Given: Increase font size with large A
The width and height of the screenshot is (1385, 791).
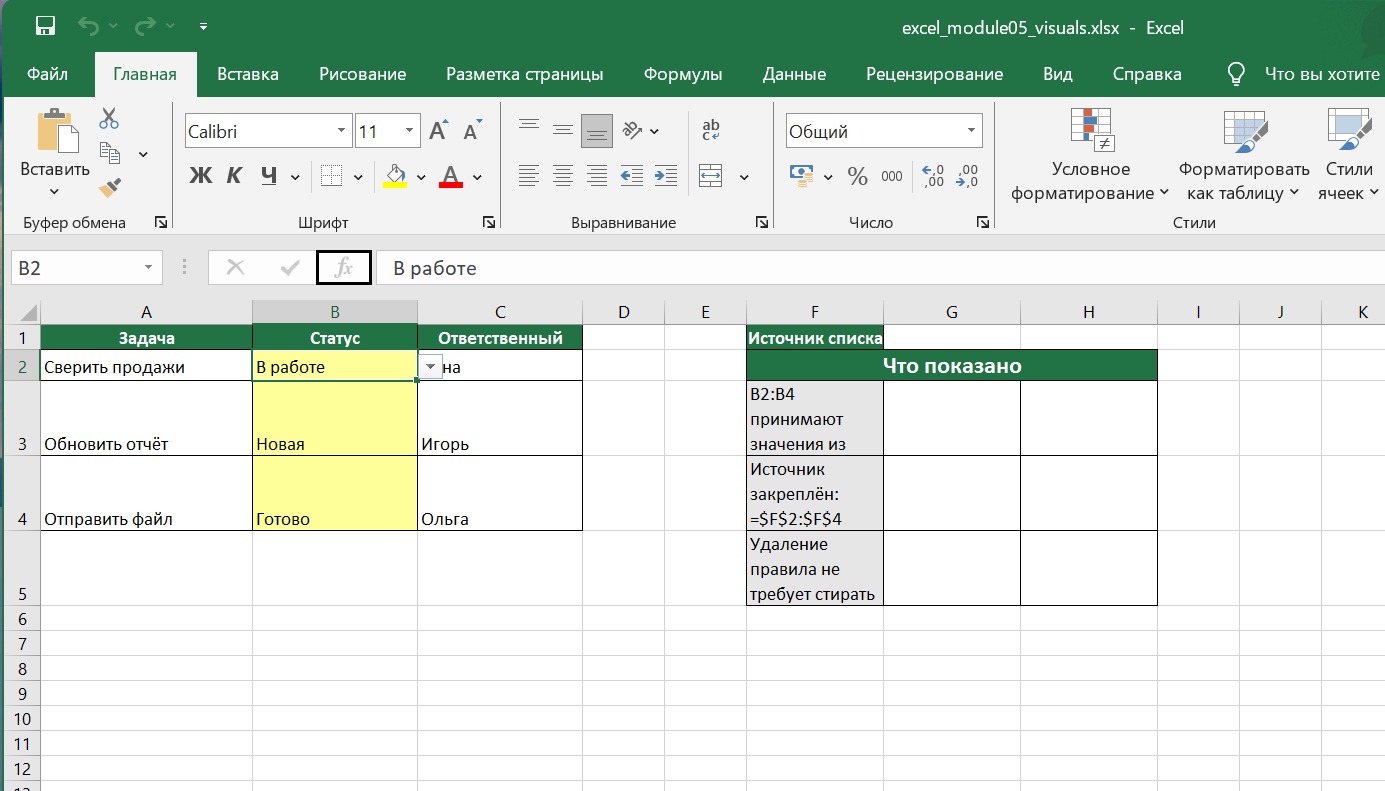Looking at the screenshot, I should pyautogui.click(x=438, y=131).
